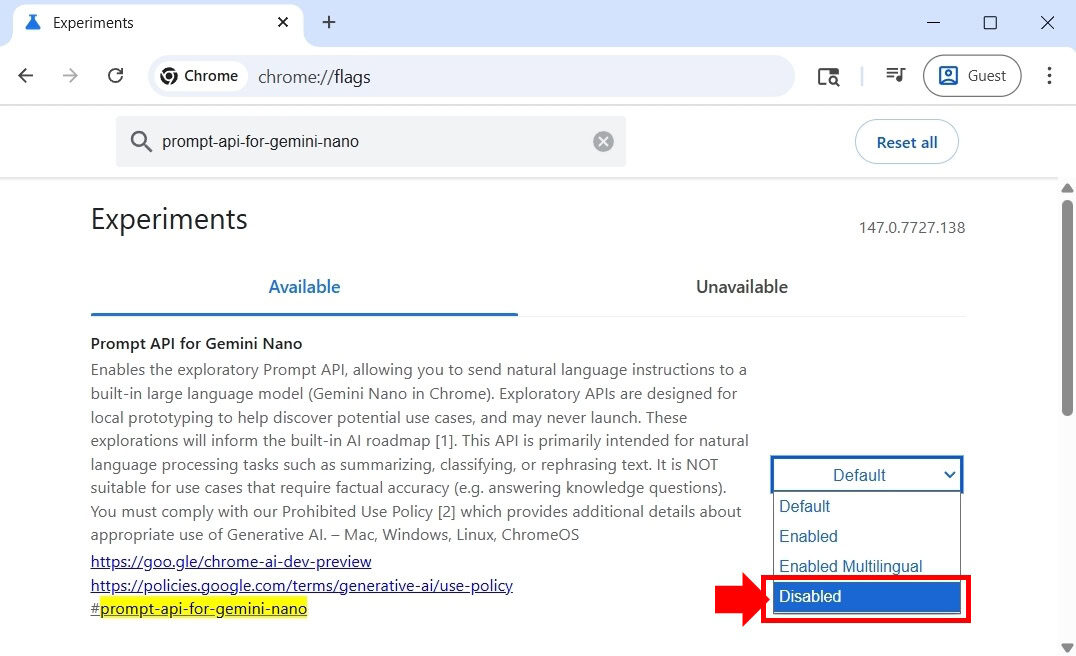The image size is (1076, 656).
Task: Select the Experiments browser tab
Action: coord(156,23)
